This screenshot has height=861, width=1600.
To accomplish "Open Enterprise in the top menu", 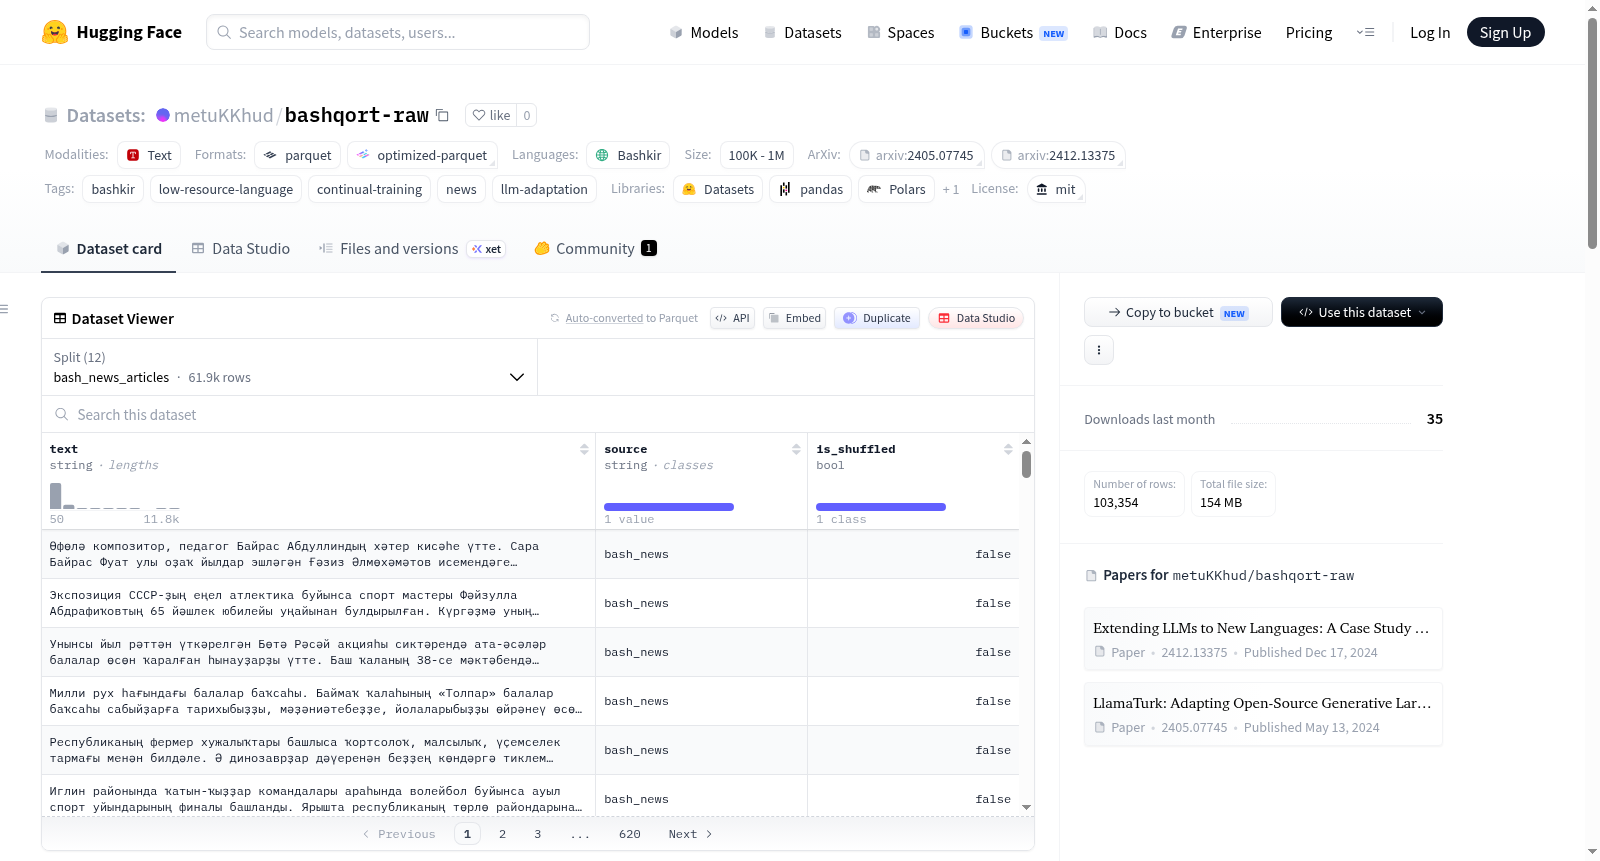I will pos(1217,32).
